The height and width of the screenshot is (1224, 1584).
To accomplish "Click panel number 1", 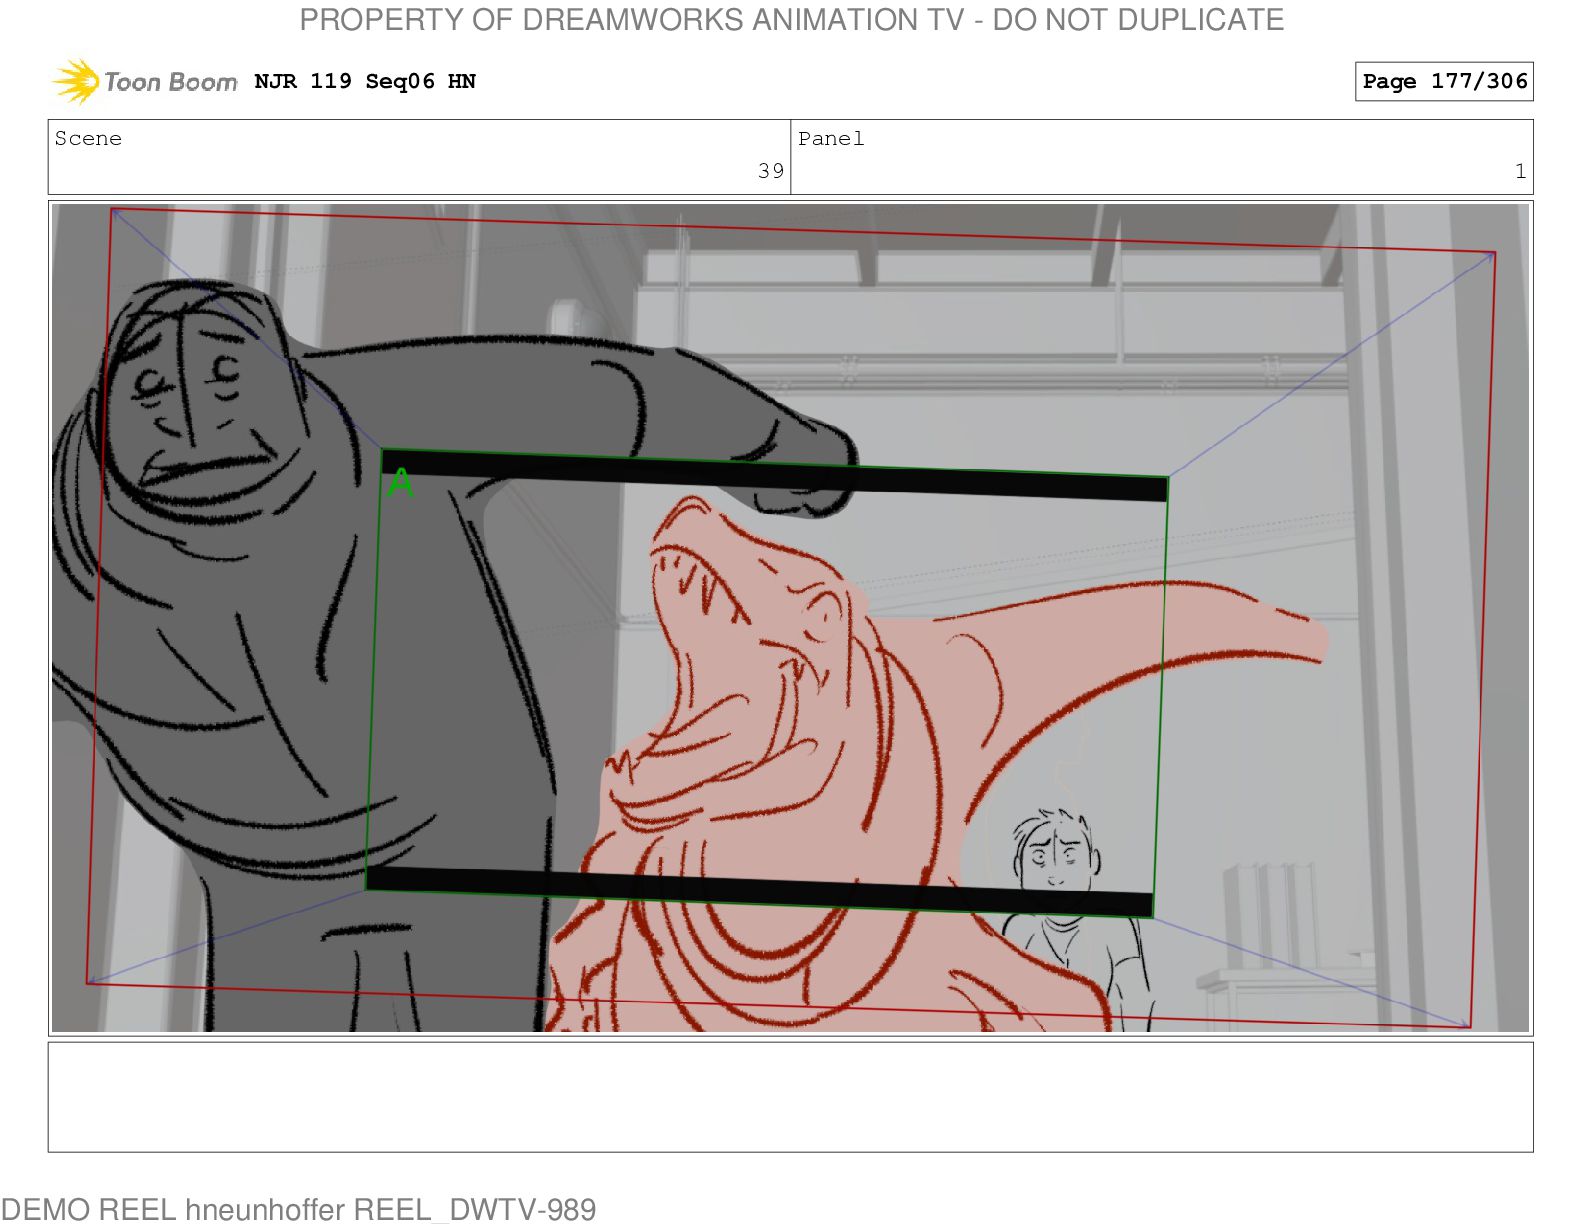I will [1520, 171].
